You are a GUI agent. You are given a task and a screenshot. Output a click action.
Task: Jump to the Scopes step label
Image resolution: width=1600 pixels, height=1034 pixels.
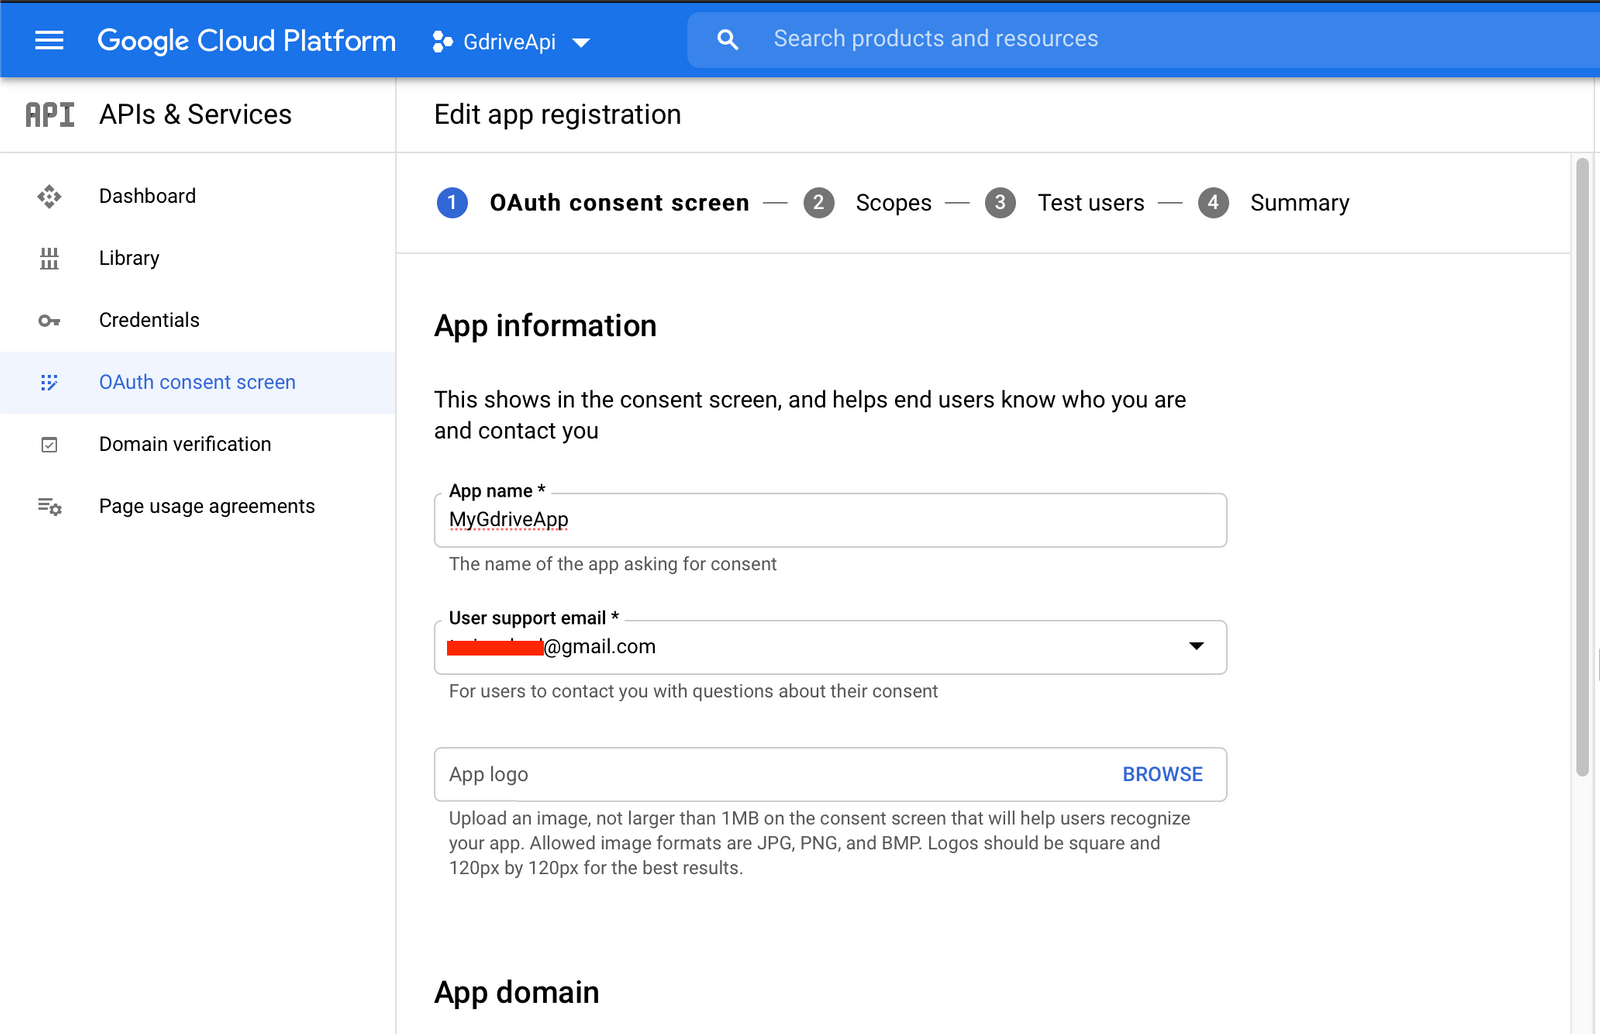[x=893, y=203]
